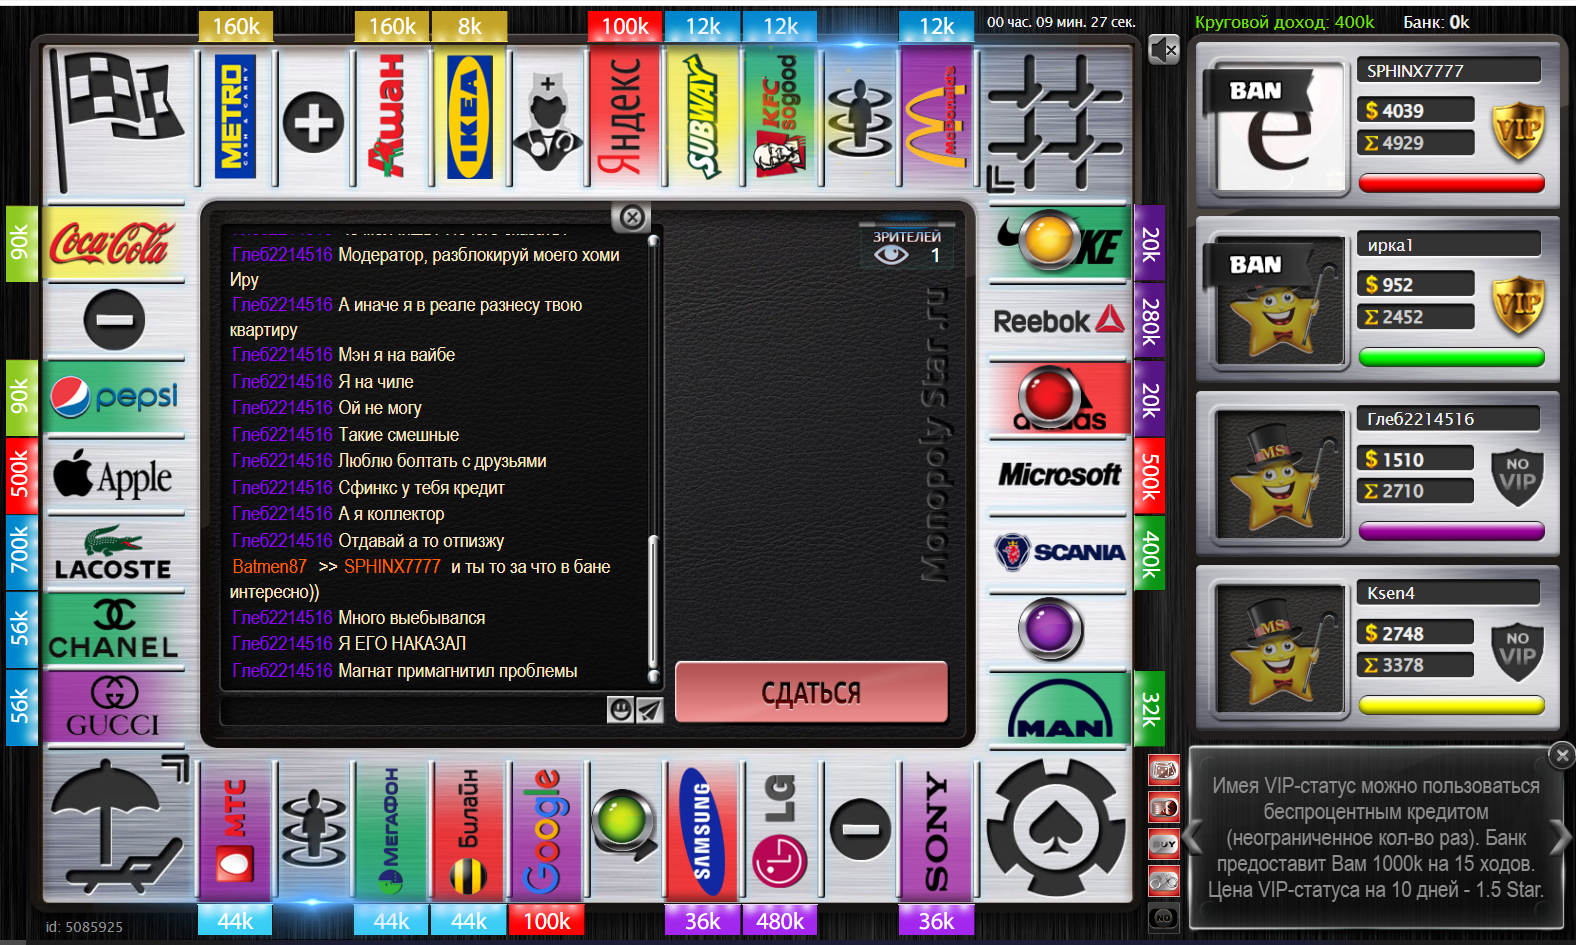The width and height of the screenshot is (1576, 945).
Task: Focus the chat message input field
Action: point(413,711)
